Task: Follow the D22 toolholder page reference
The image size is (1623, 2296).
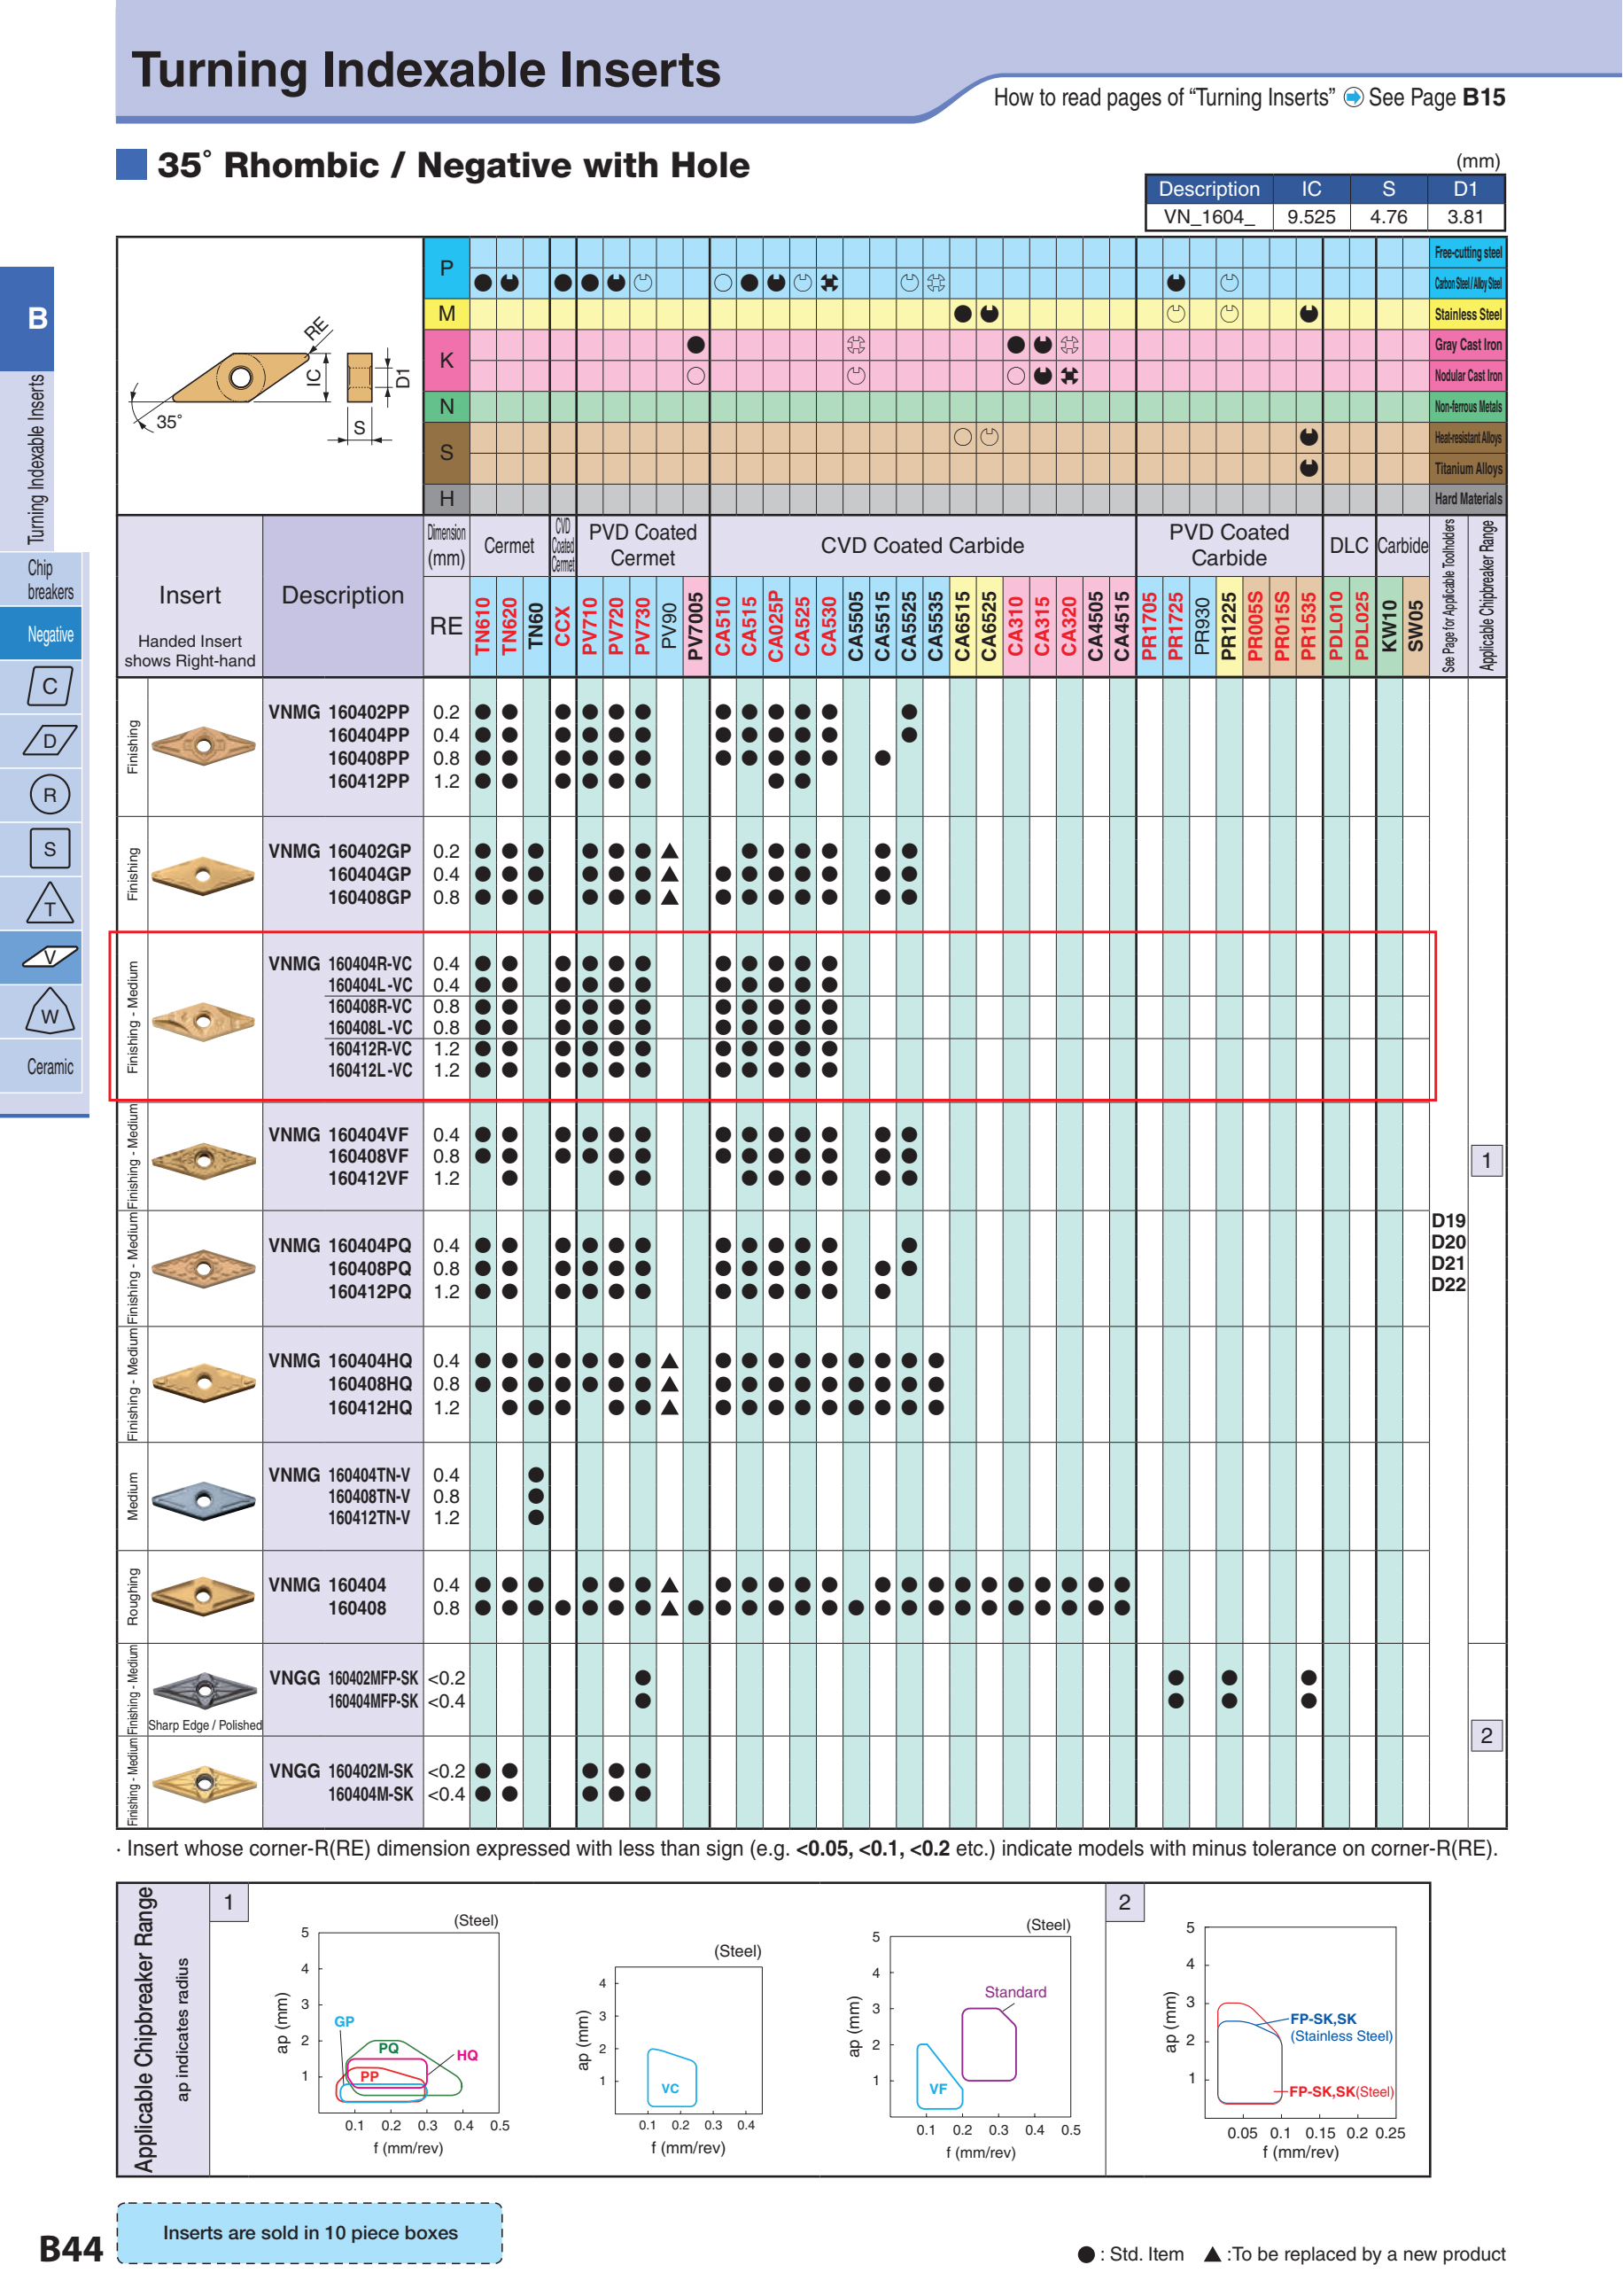Action: click(1447, 1285)
